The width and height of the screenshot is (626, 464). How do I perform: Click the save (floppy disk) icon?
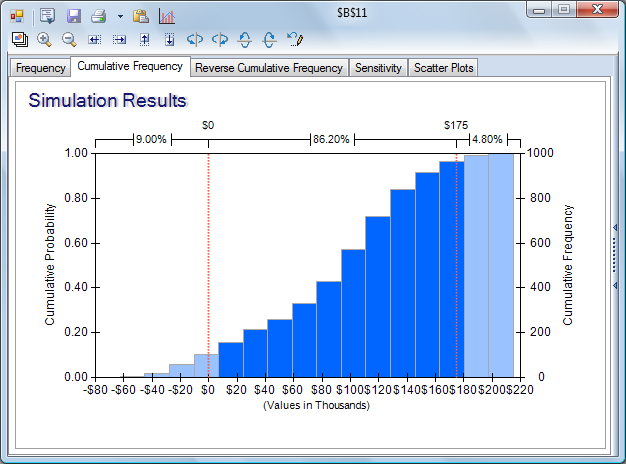point(73,16)
